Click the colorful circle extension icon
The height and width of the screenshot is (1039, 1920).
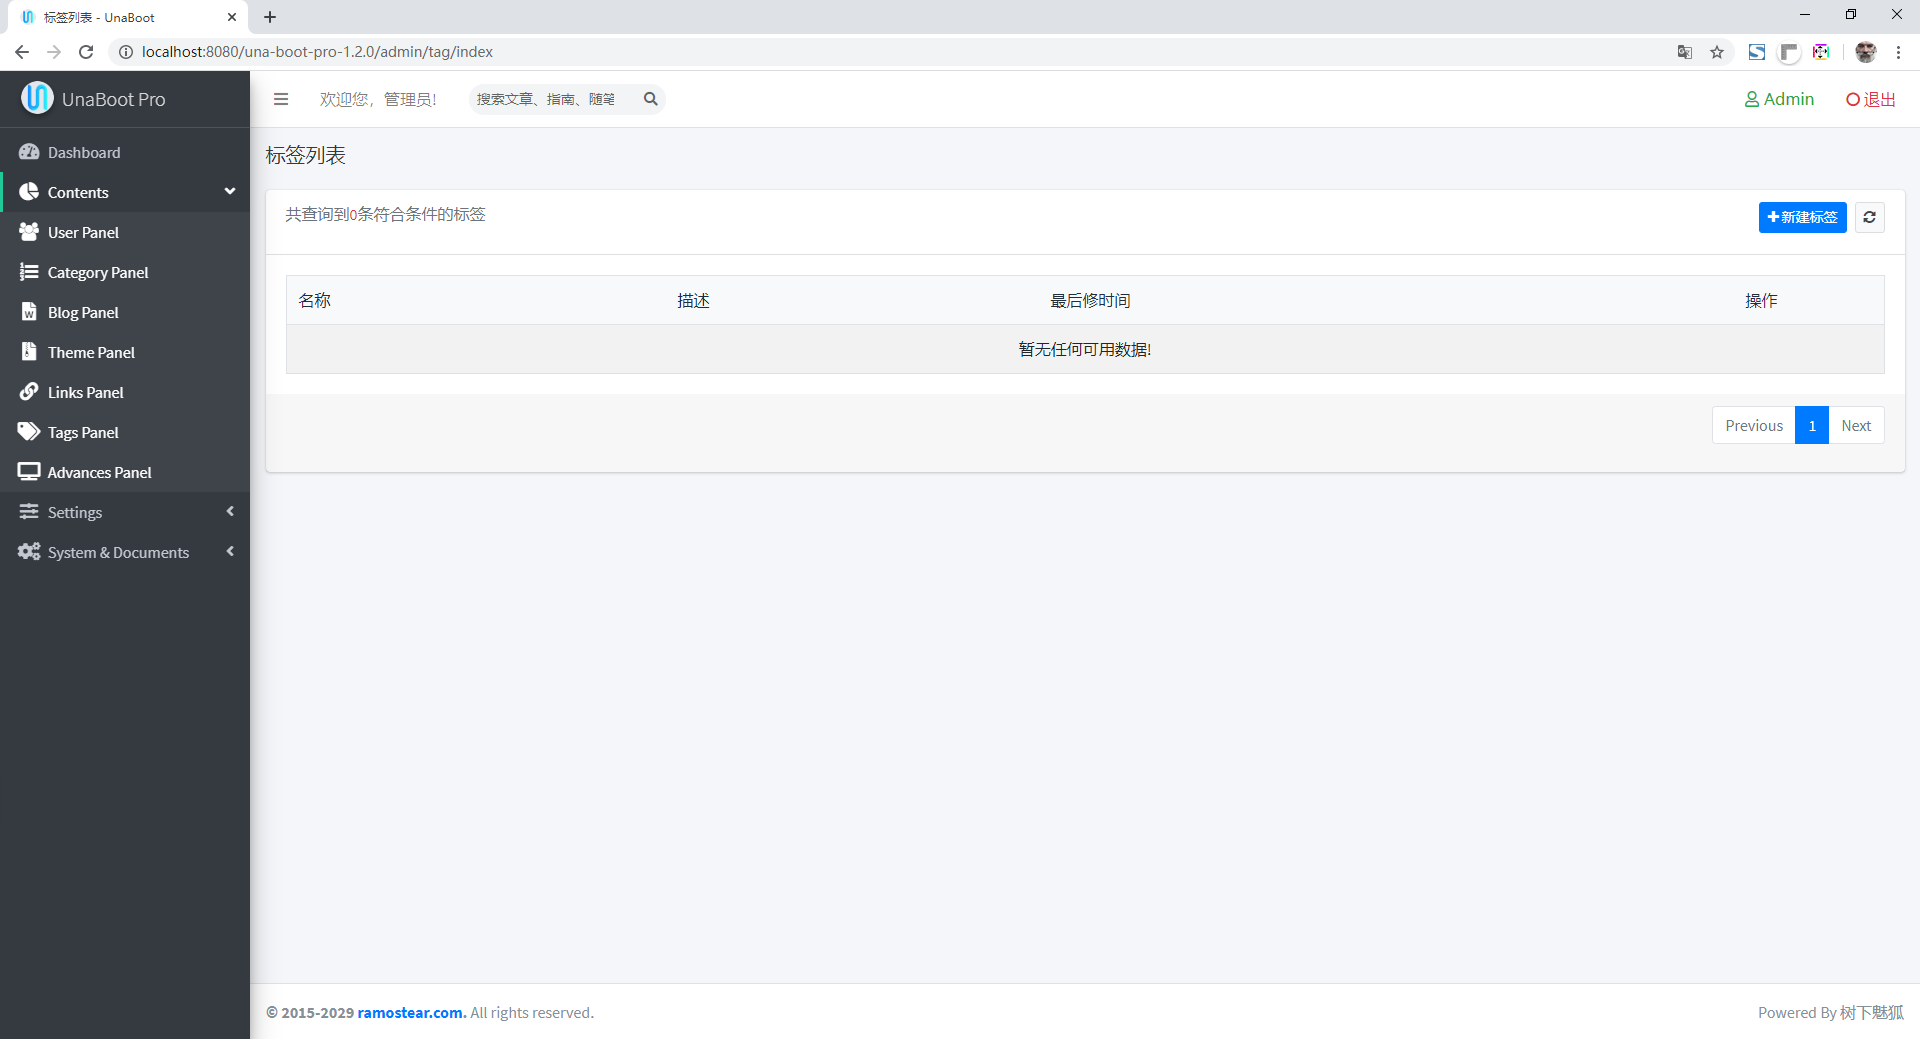(x=1821, y=52)
